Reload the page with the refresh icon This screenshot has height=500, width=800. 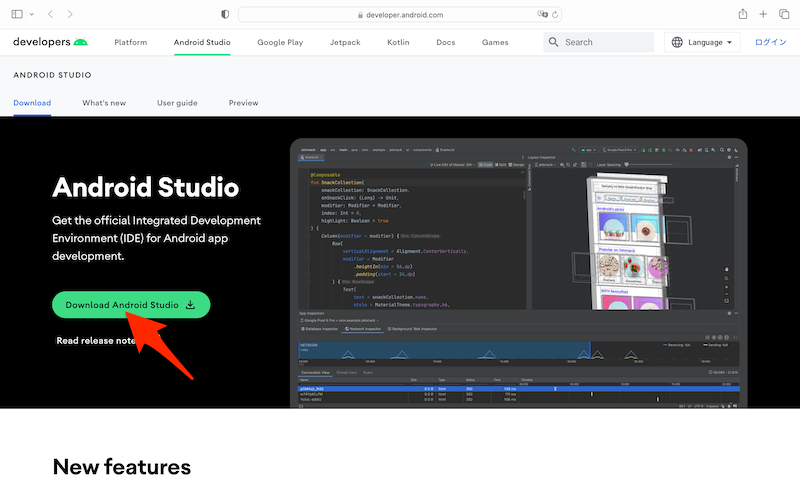pos(556,14)
